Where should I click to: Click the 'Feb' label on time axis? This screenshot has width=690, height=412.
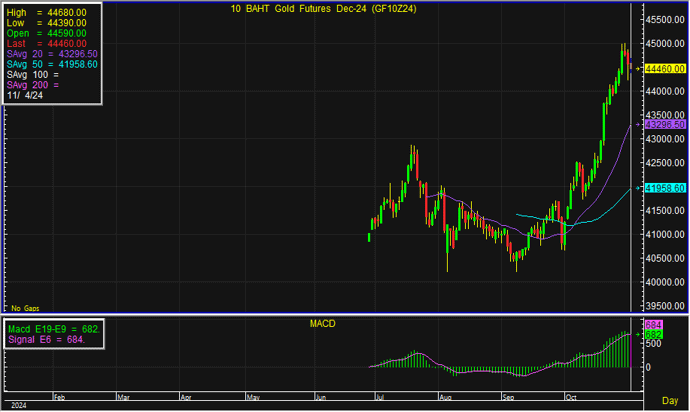[58, 397]
